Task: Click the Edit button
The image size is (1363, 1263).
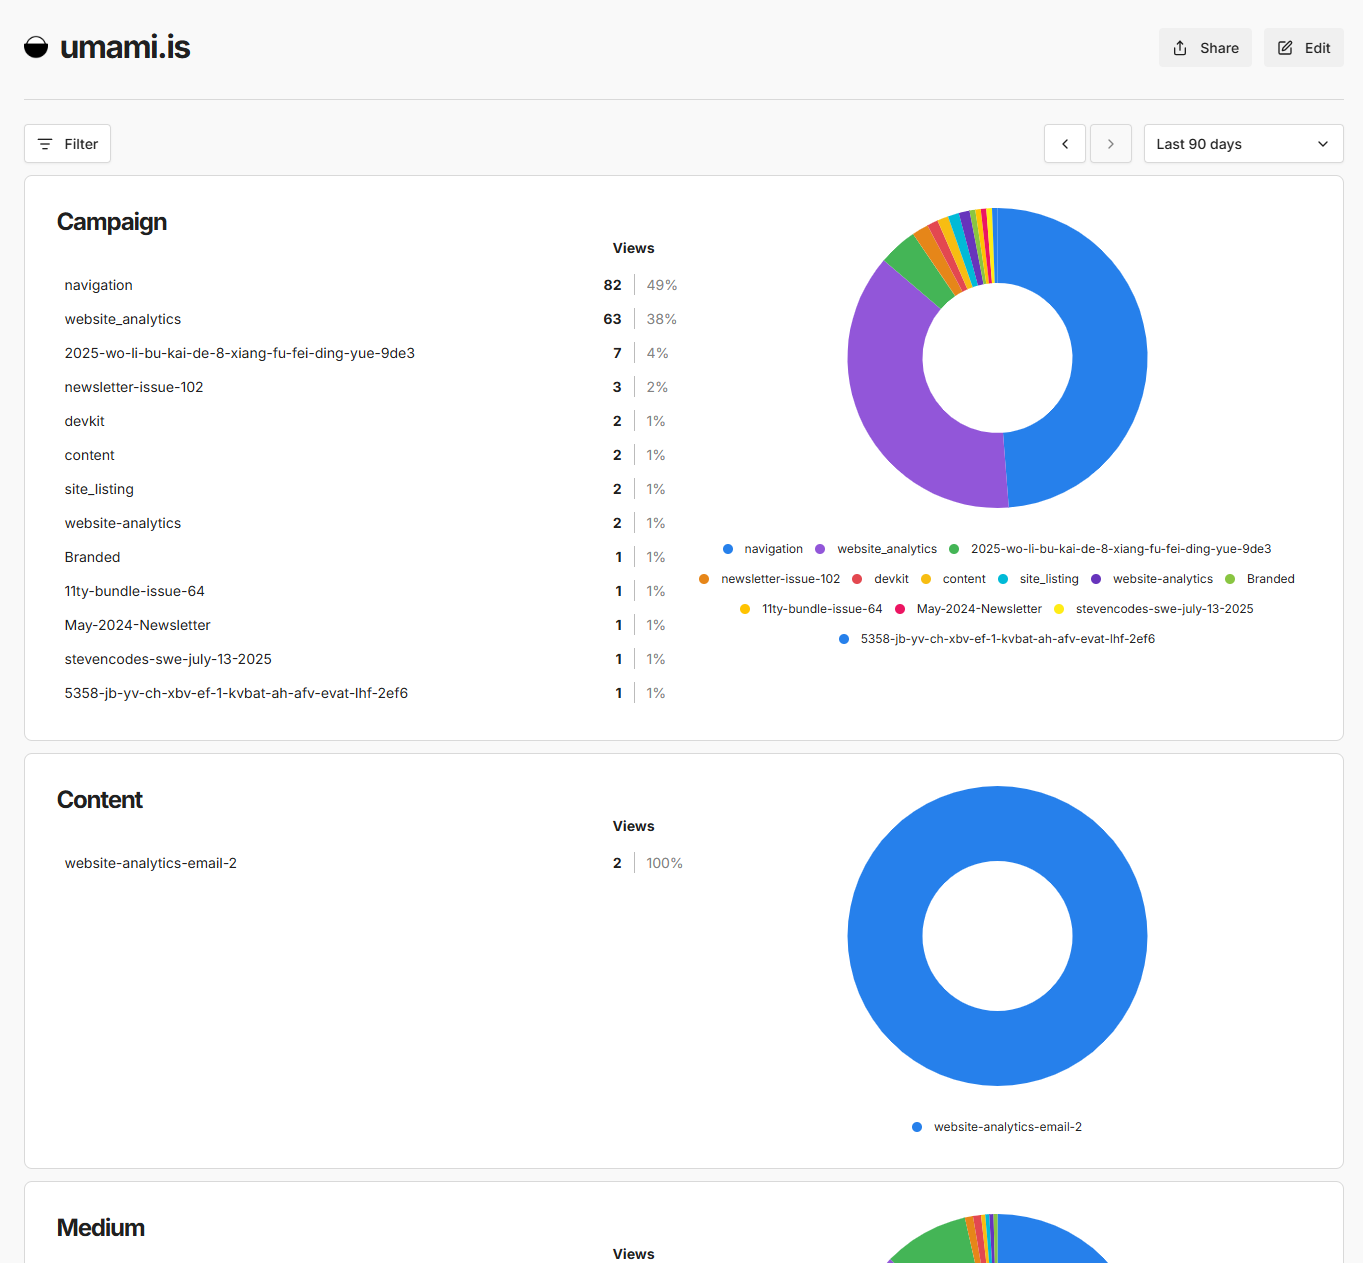Action: [1303, 48]
